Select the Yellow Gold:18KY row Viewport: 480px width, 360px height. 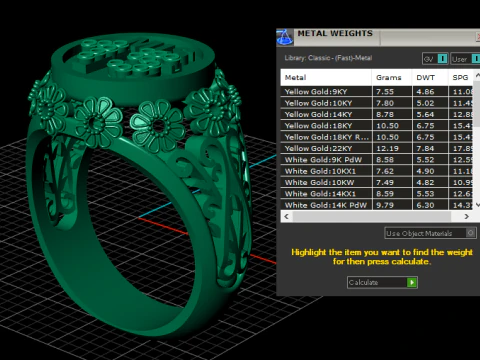pos(377,126)
